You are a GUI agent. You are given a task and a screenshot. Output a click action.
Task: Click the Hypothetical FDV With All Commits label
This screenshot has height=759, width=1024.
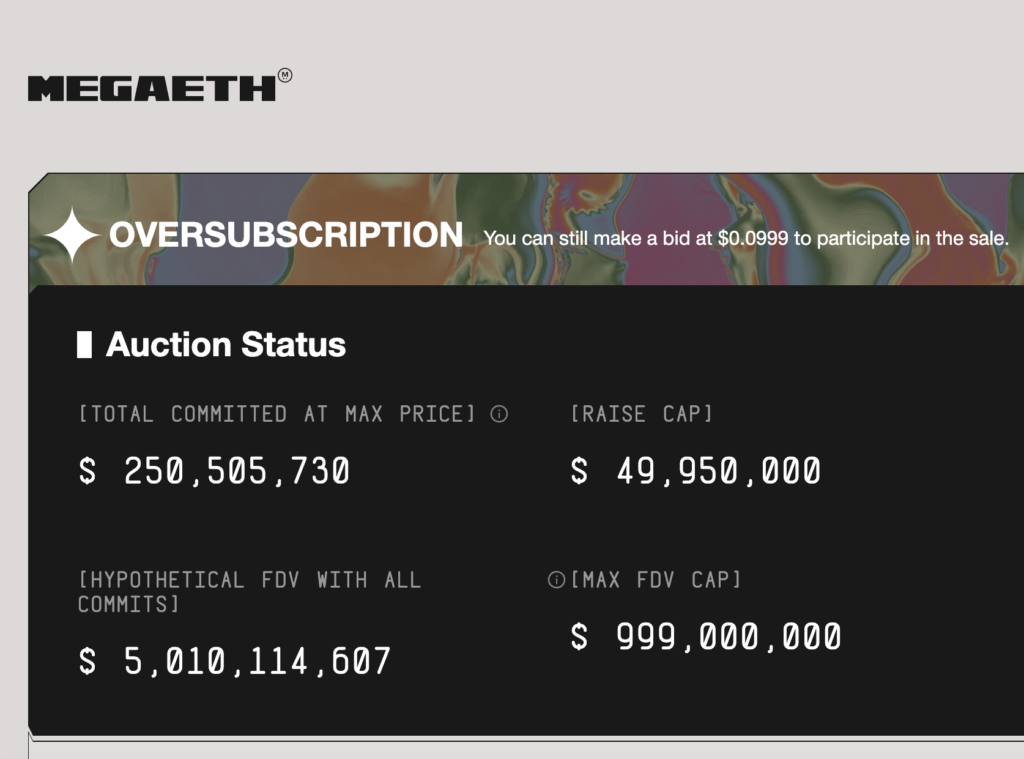pyautogui.click(x=249, y=592)
